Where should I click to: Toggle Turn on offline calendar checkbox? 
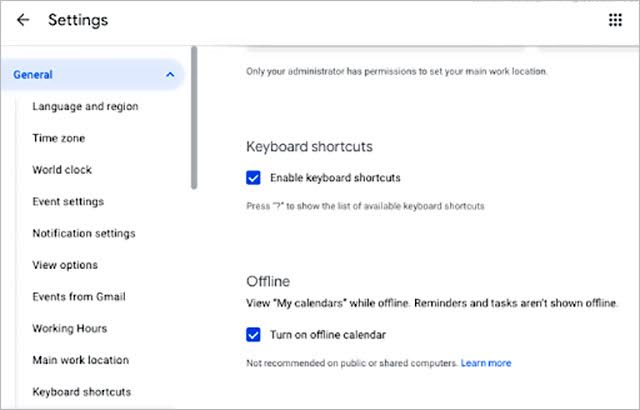[x=254, y=335]
